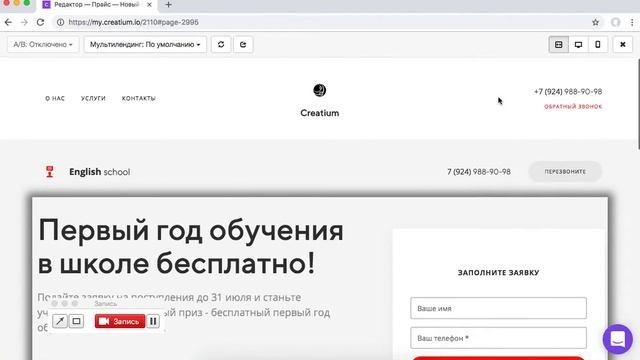Click the red Запись record button

tap(120, 321)
